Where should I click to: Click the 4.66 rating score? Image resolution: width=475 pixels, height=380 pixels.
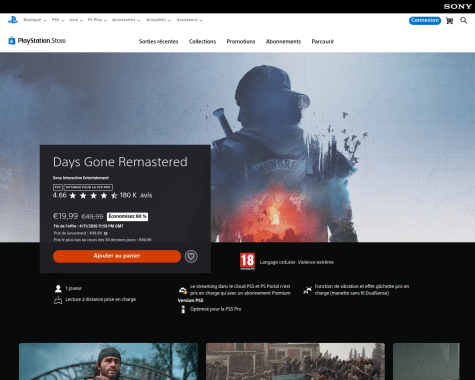pos(60,195)
